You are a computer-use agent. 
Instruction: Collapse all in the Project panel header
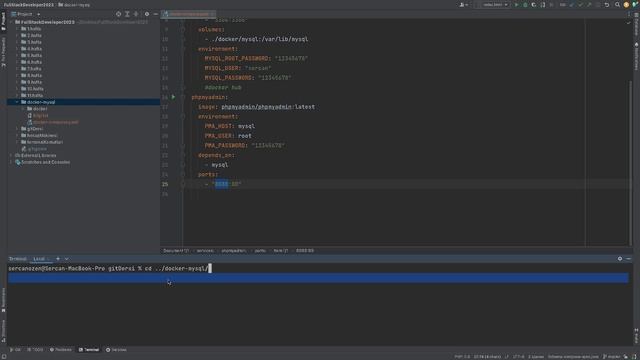coord(136,14)
